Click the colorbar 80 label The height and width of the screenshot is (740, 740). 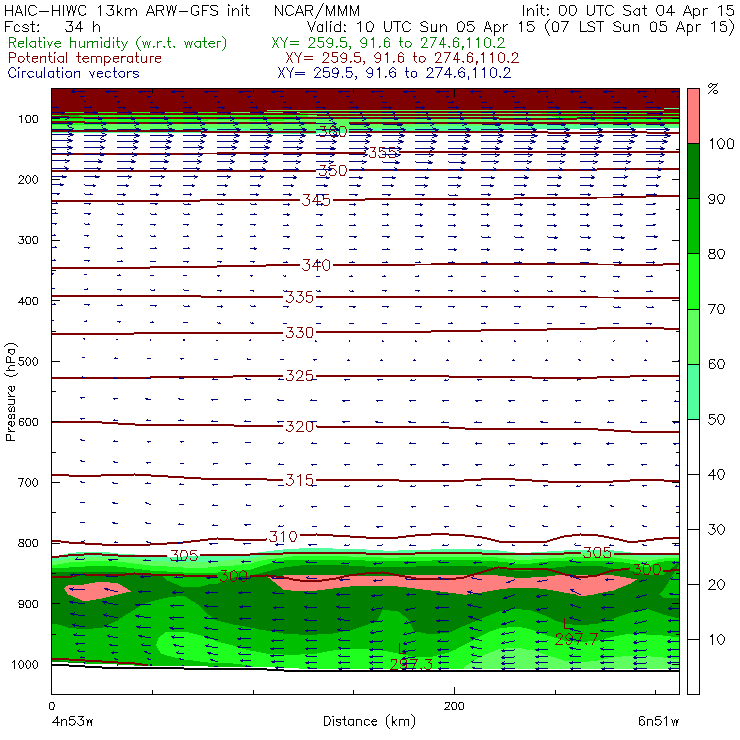716,254
